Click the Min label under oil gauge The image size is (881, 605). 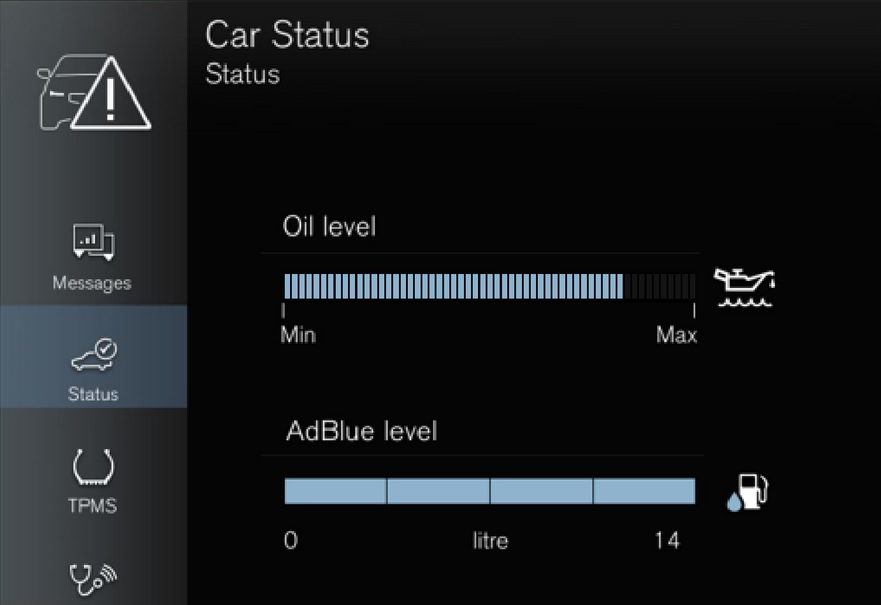[x=298, y=335]
